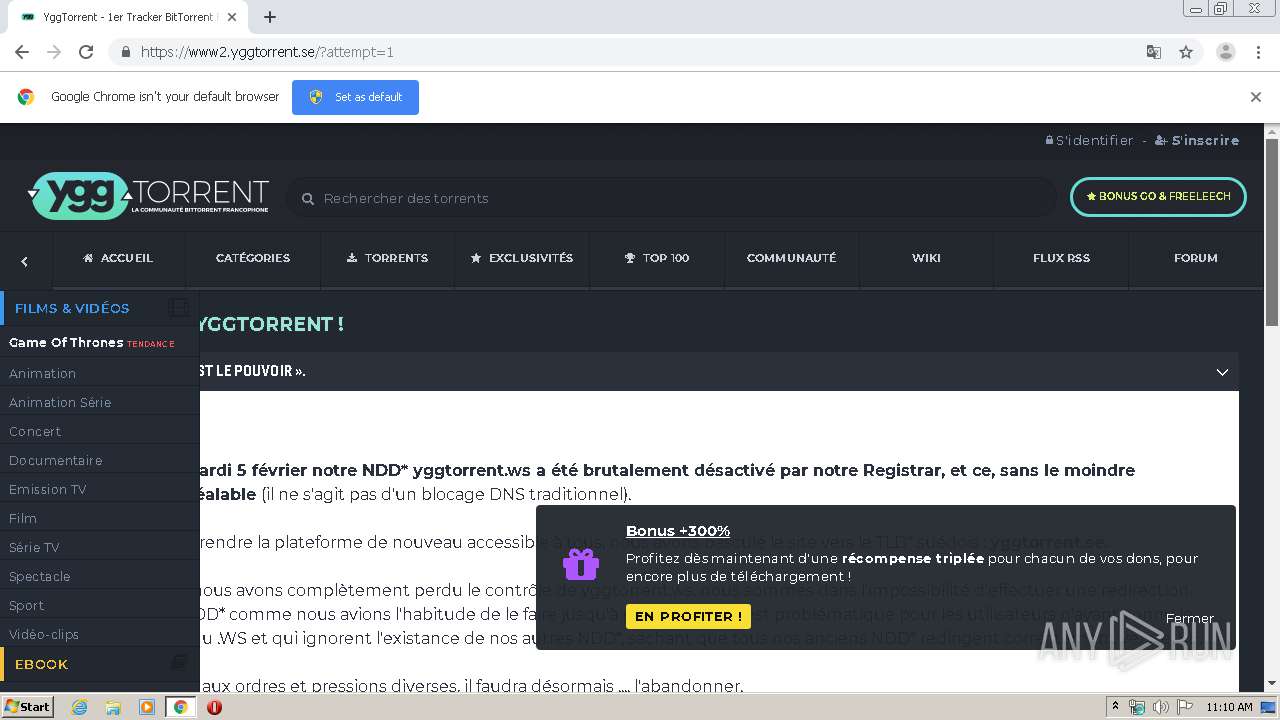The image size is (1280, 720).
Task: Open the Accueil menu item
Action: coord(118,258)
